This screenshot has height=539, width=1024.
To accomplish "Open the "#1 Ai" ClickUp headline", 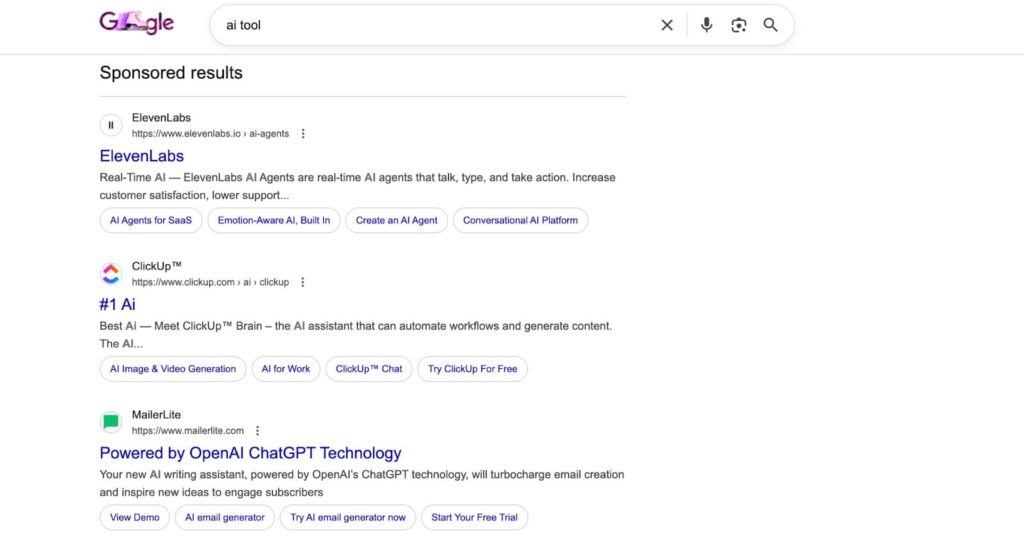I will pyautogui.click(x=118, y=304).
